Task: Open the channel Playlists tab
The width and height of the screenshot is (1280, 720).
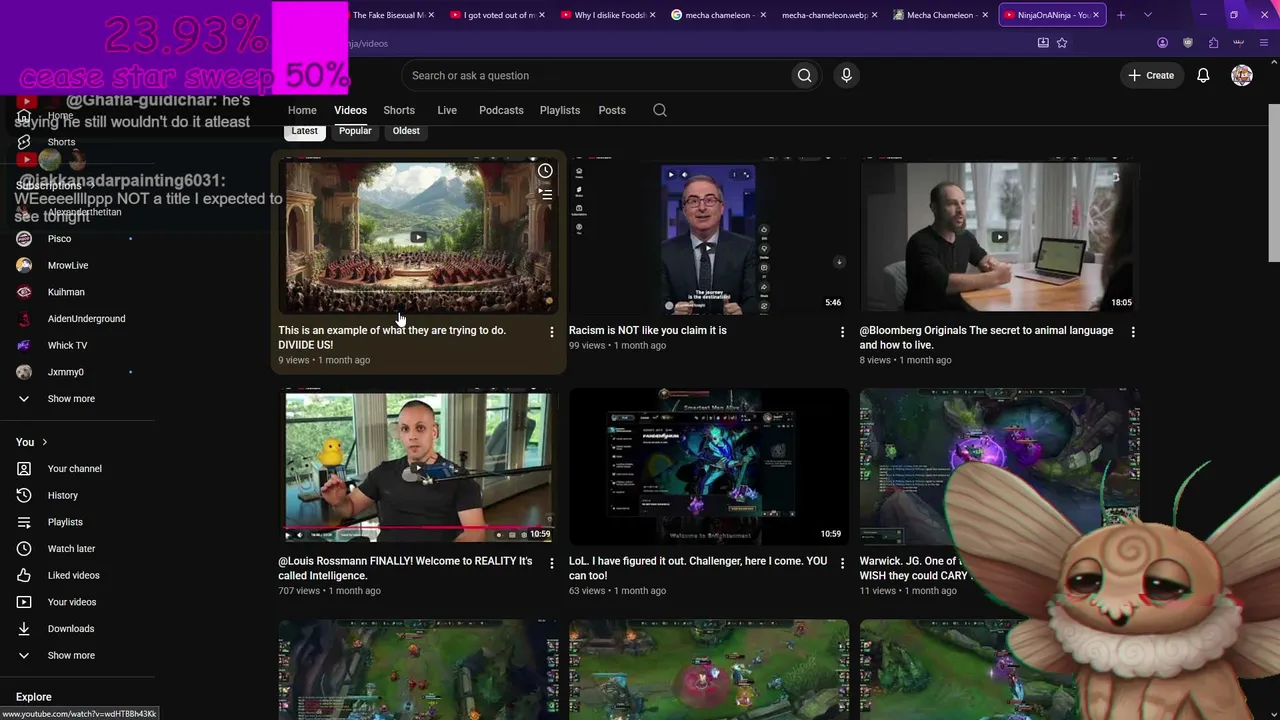Action: [560, 110]
